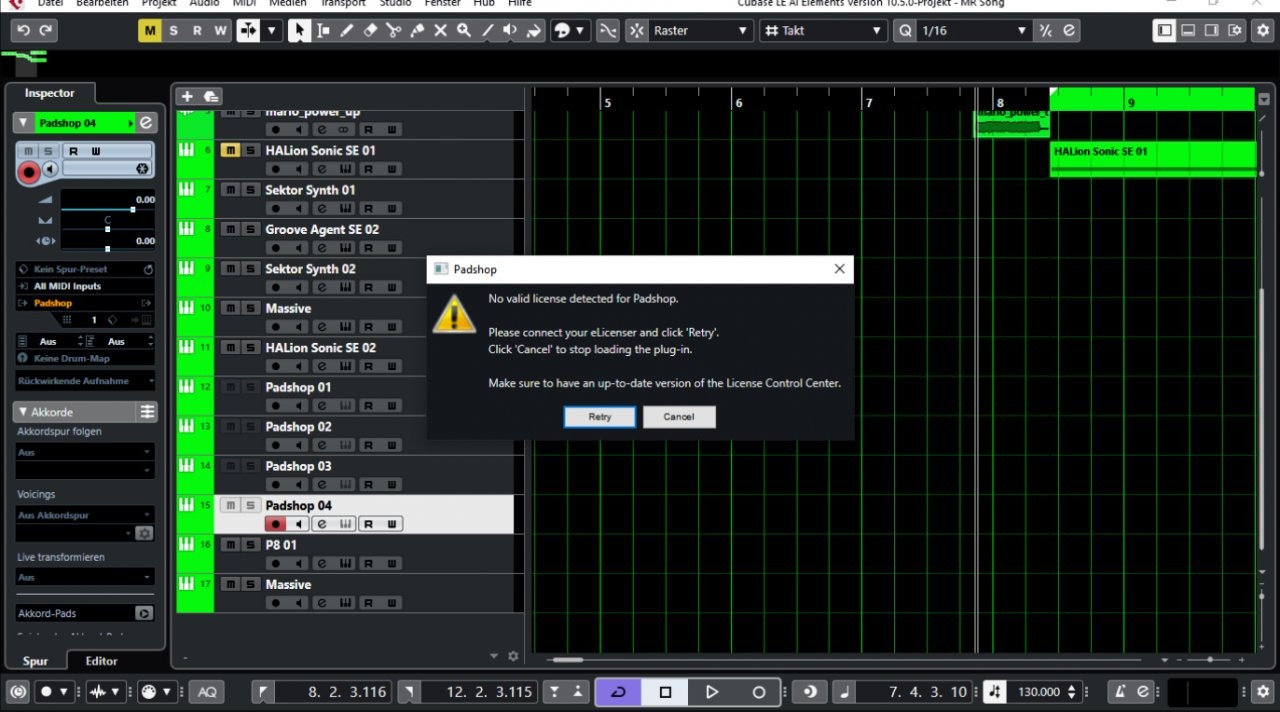The image size is (1280, 712).
Task: Select HALion Sonic SE 01 event in timeline
Action: click(x=1152, y=159)
